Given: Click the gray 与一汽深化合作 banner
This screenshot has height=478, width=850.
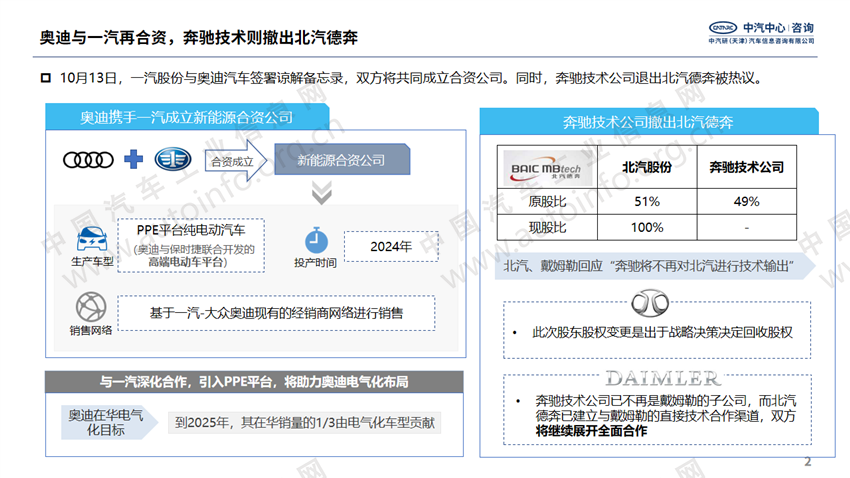Looking at the screenshot, I should pos(254,382).
